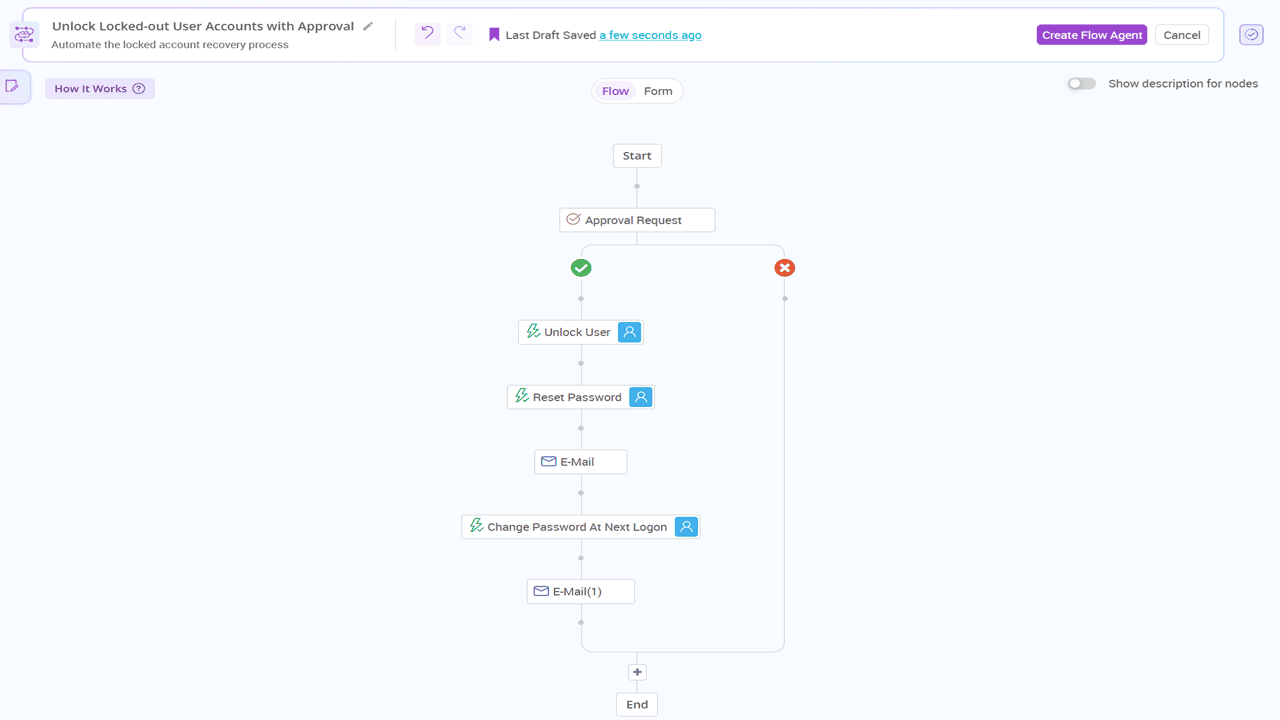Open the 'a few seconds ago' draft link

[650, 34]
